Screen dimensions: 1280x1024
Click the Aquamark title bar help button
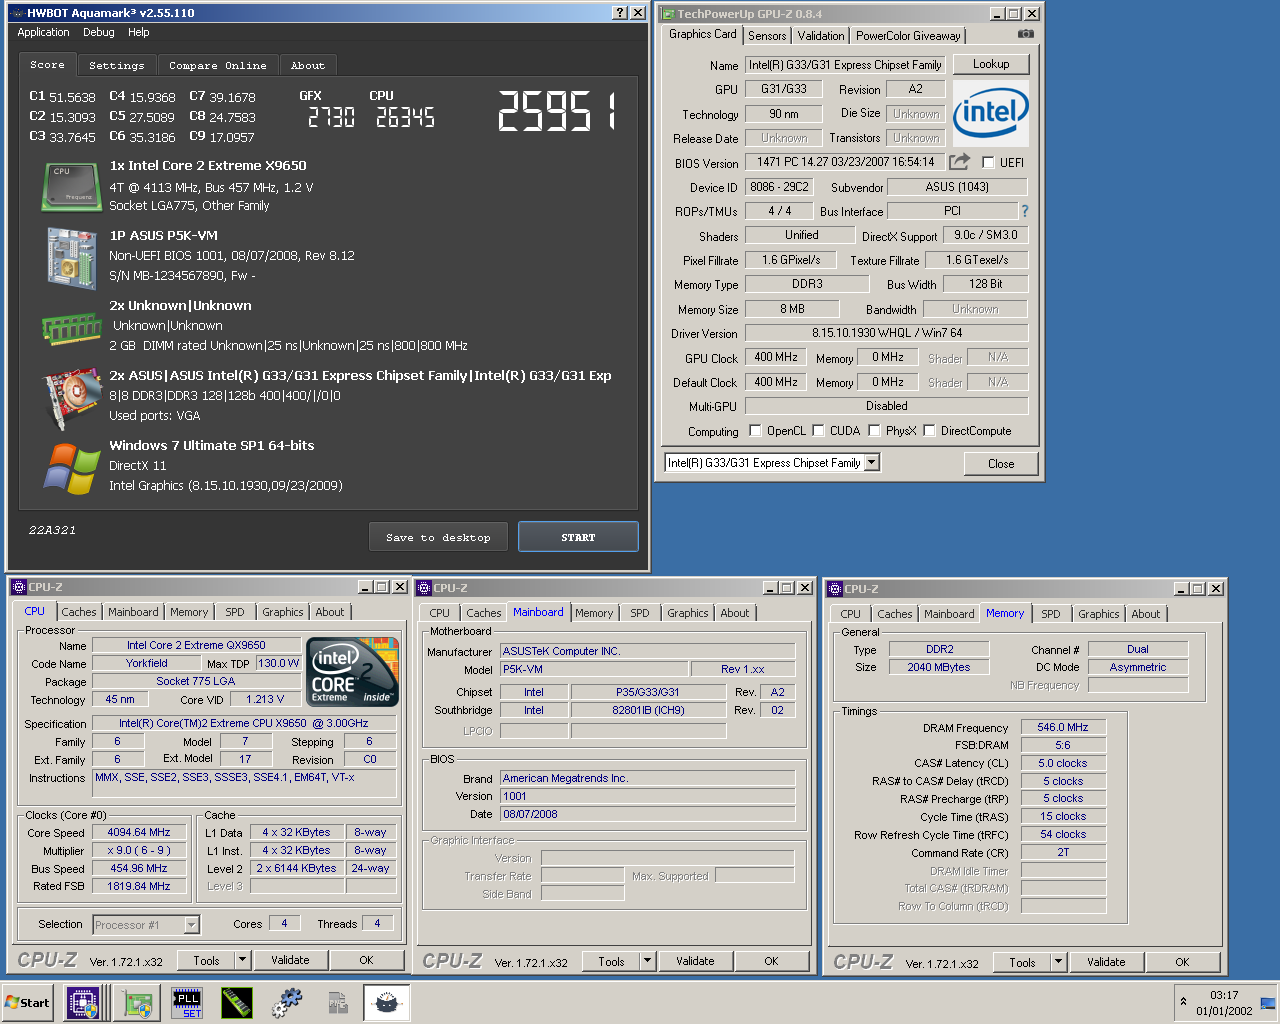coord(620,13)
